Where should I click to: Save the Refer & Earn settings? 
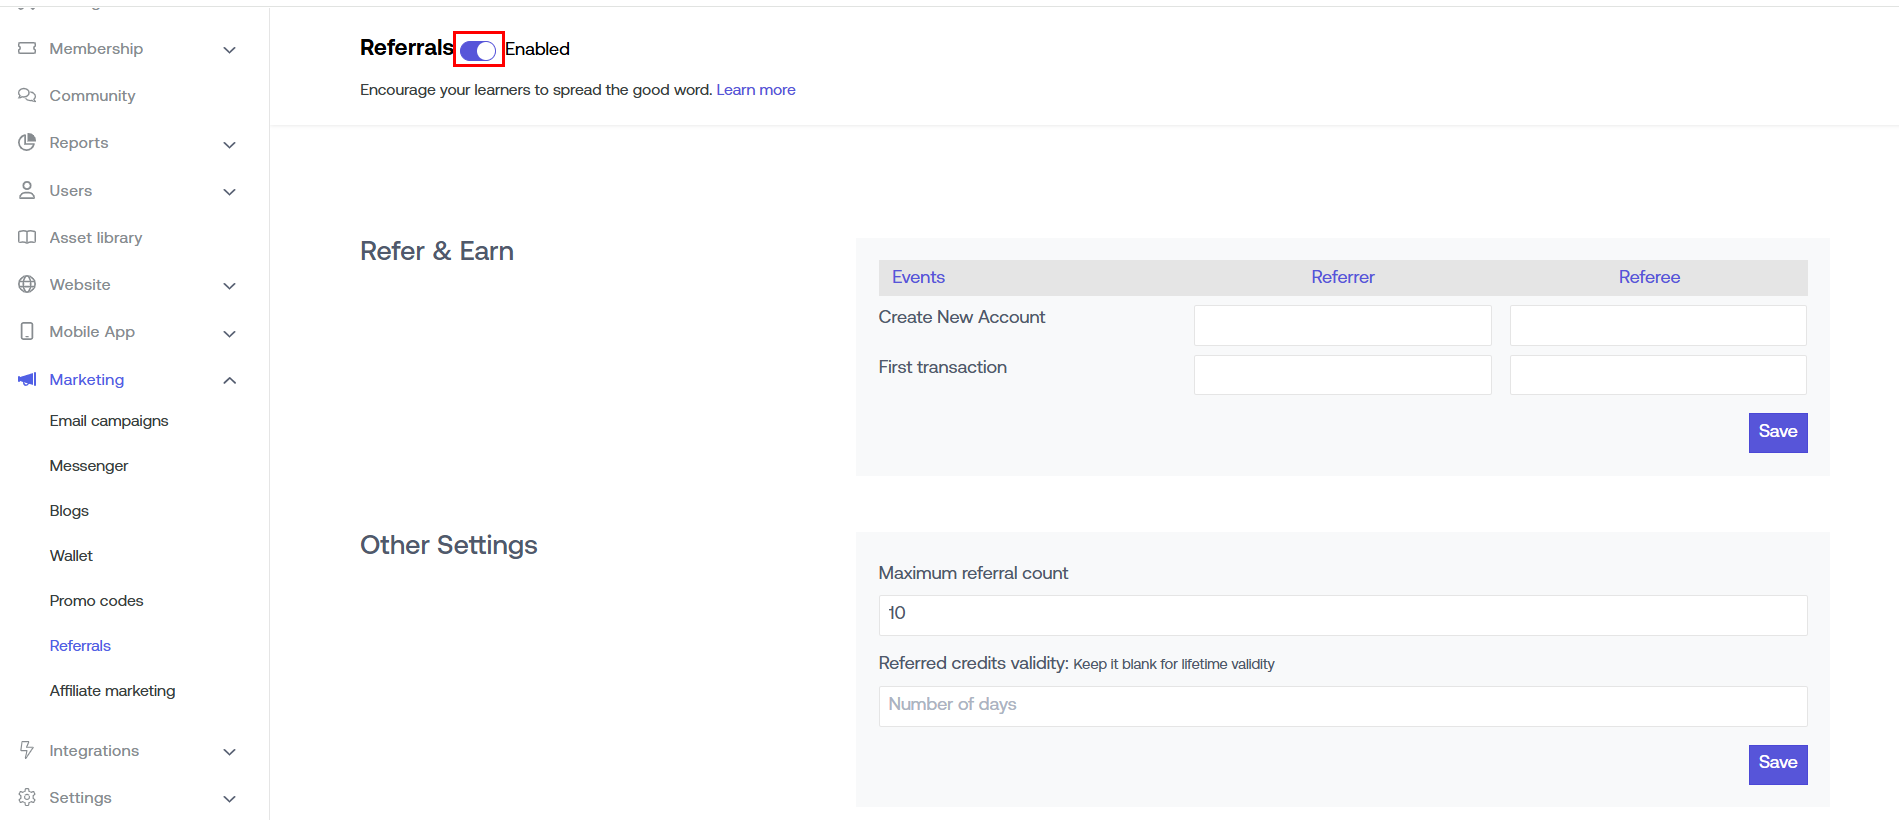pos(1777,432)
